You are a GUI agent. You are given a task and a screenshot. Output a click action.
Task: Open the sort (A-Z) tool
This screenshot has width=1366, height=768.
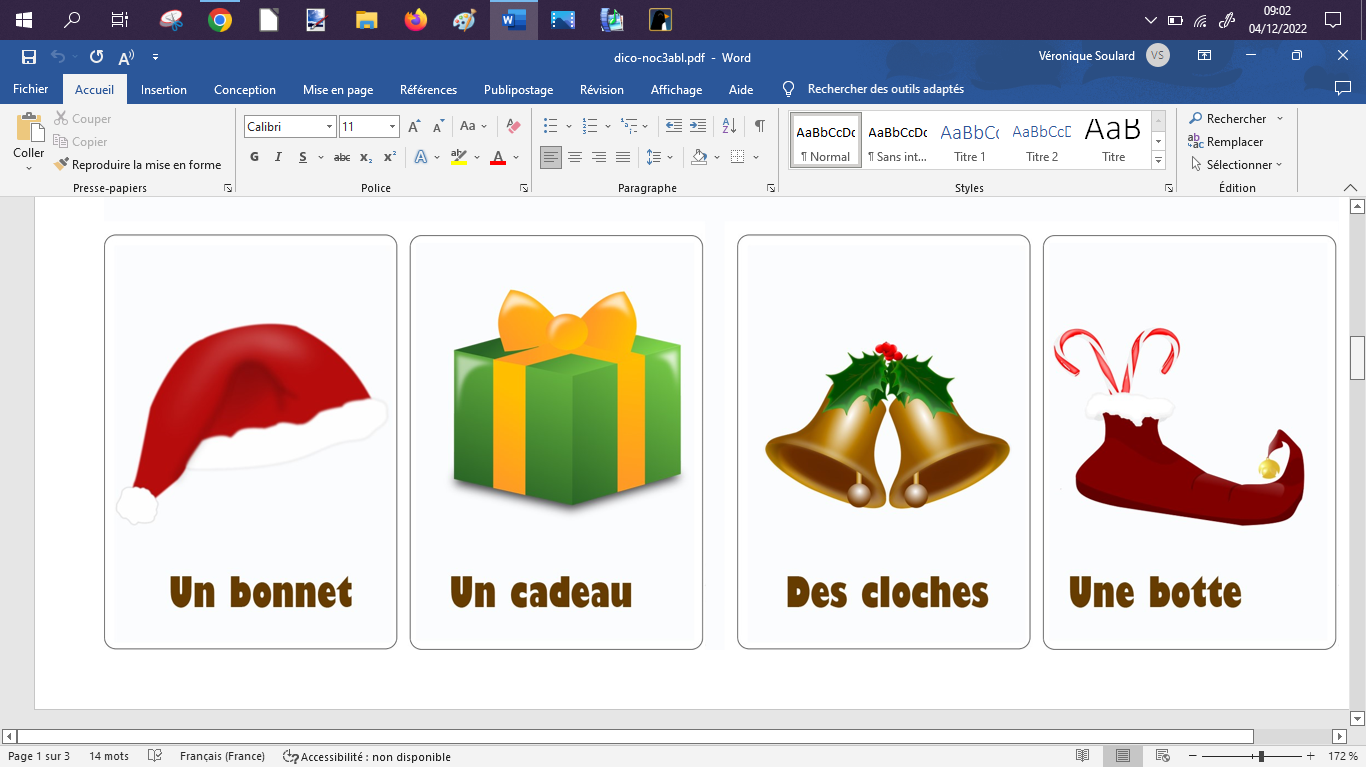tap(728, 126)
